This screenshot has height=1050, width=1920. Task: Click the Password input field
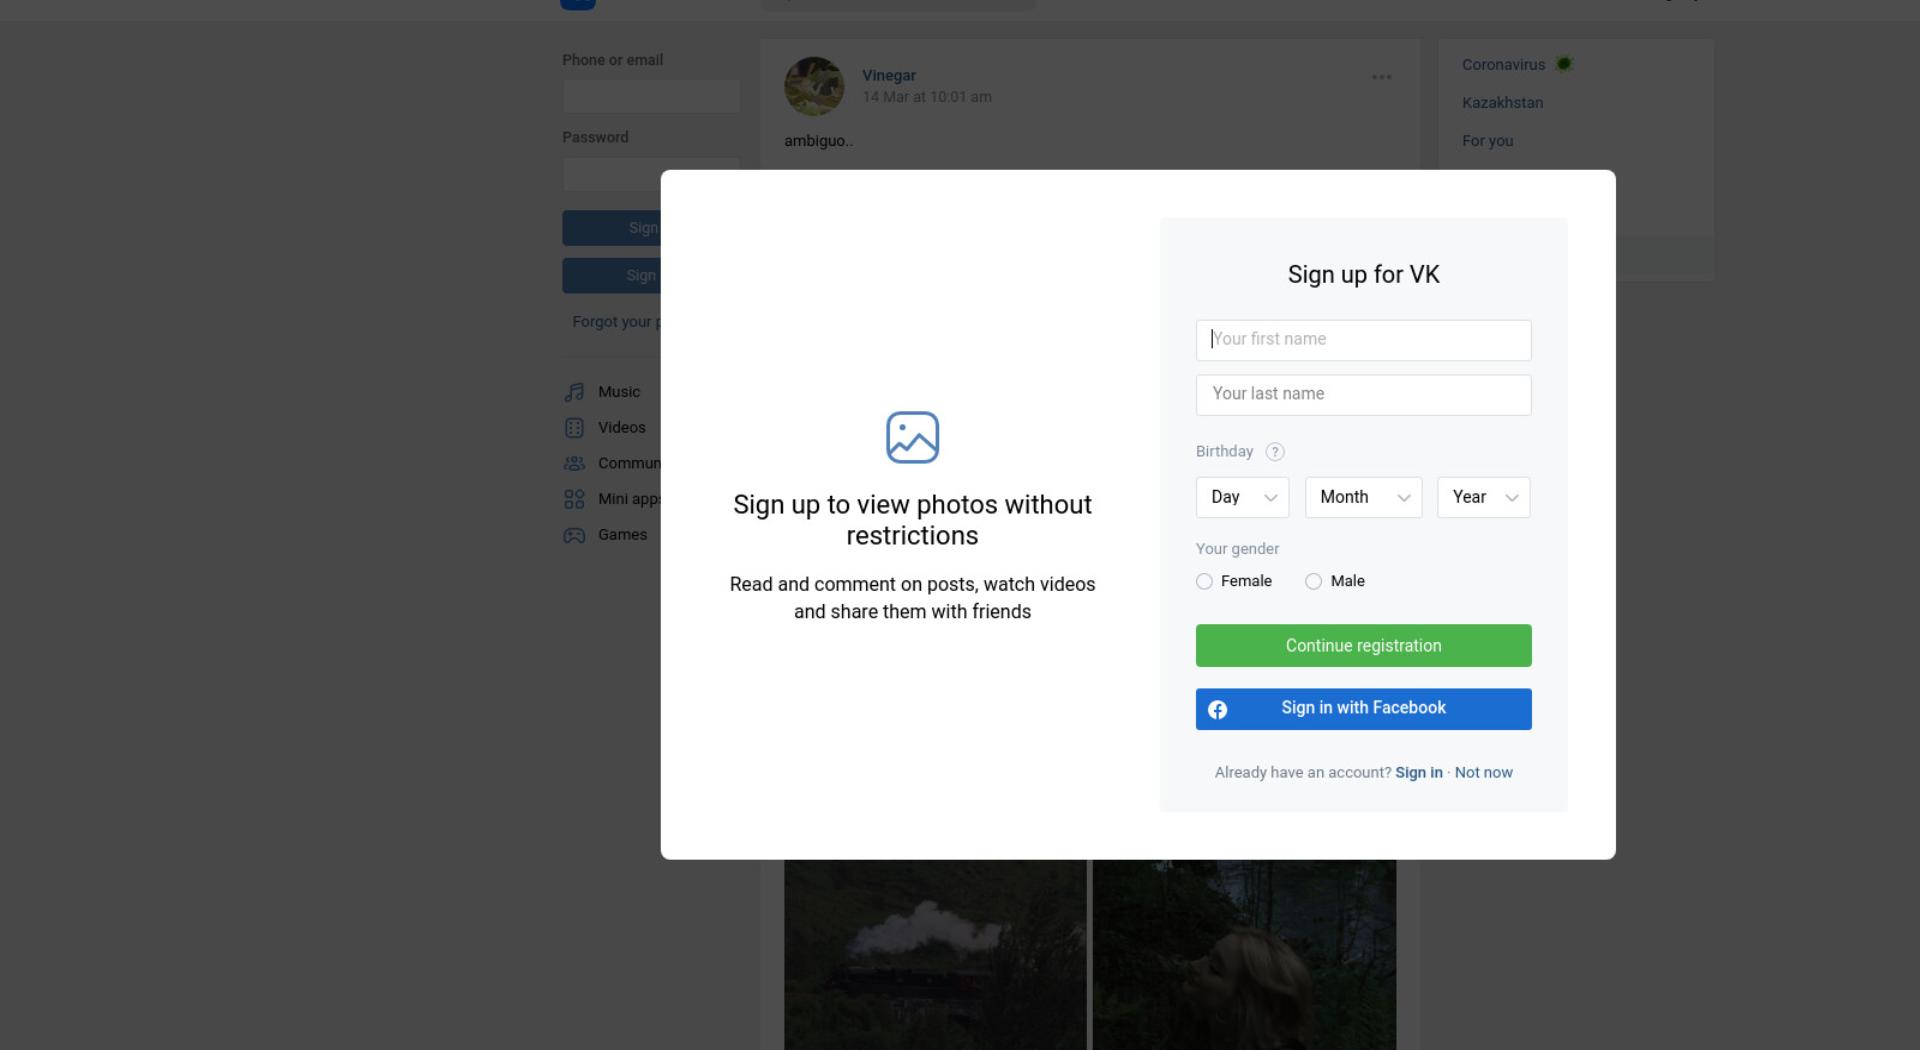[651, 174]
